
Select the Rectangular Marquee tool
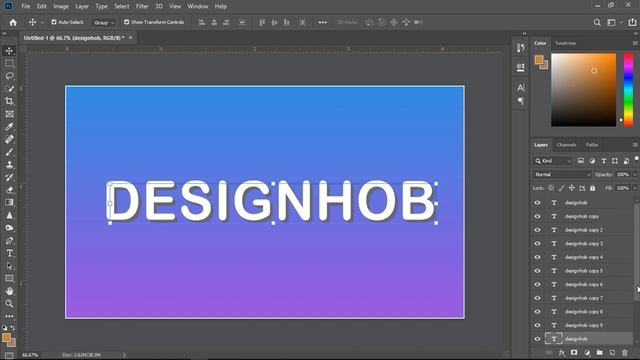[9, 63]
